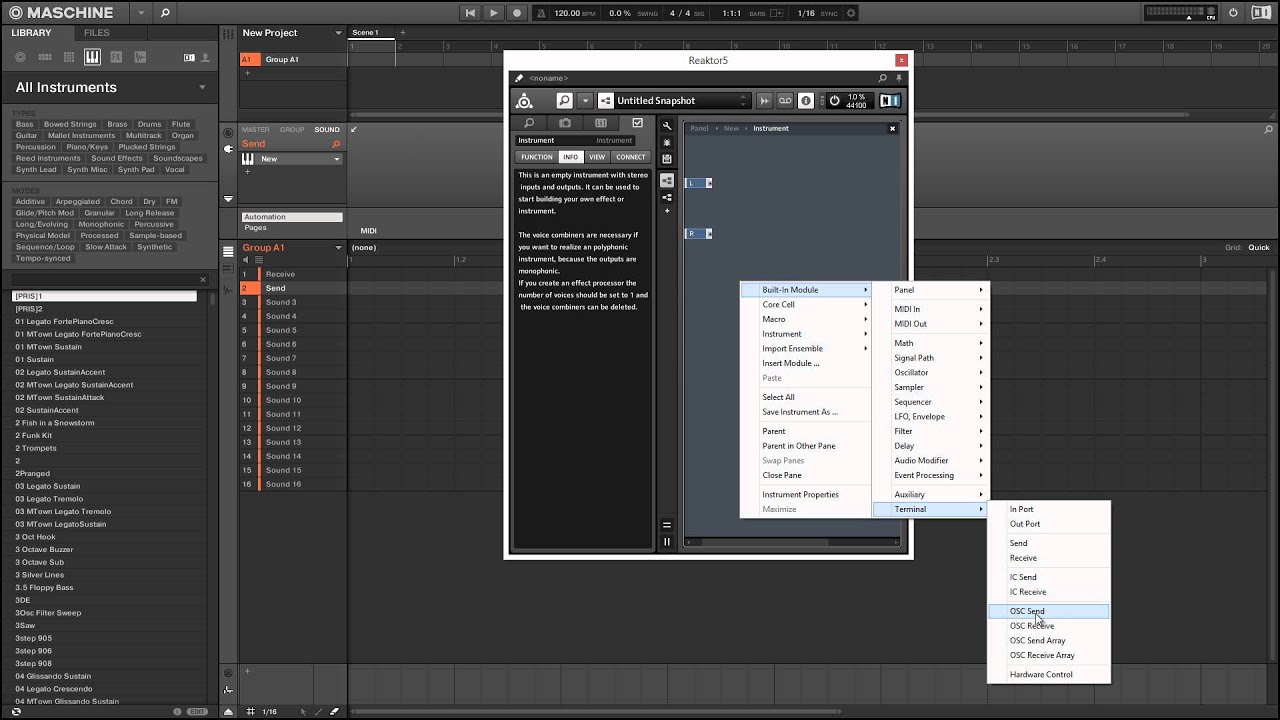The height and width of the screenshot is (720, 1280).
Task: Select the Sounds grid browser icon
Action: coord(68,57)
